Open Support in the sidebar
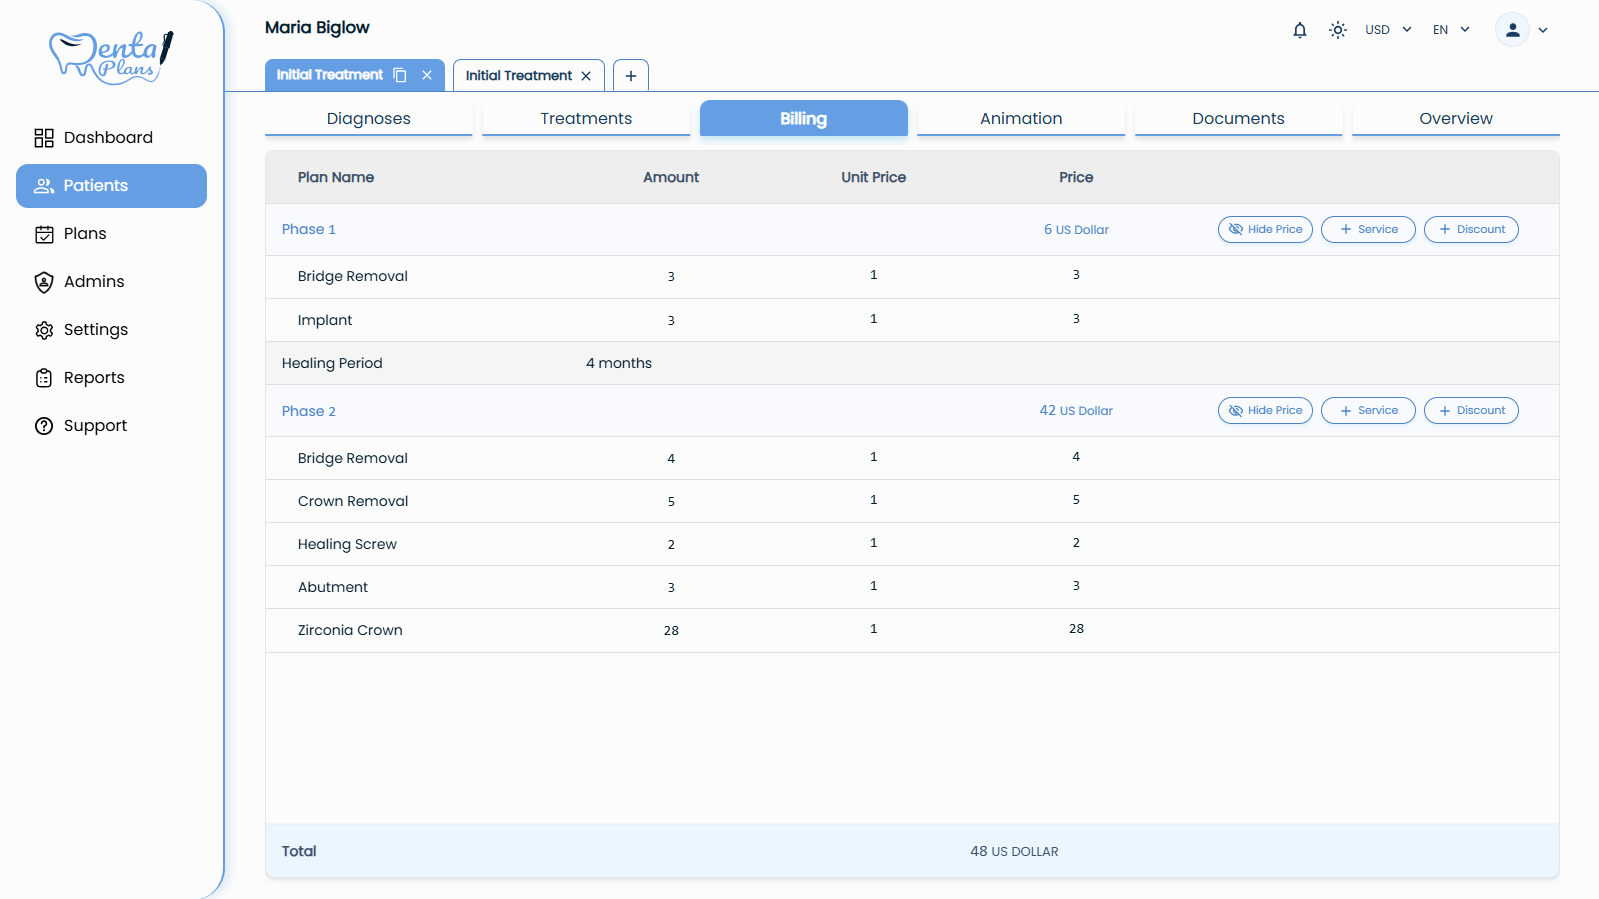The width and height of the screenshot is (1599, 899). [x=95, y=426]
